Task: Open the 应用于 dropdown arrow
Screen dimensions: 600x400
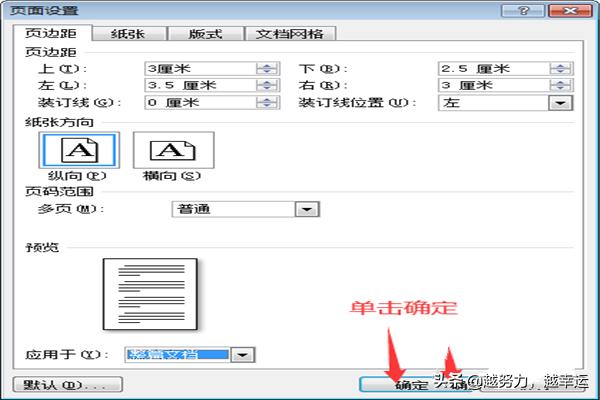Action: [x=243, y=355]
